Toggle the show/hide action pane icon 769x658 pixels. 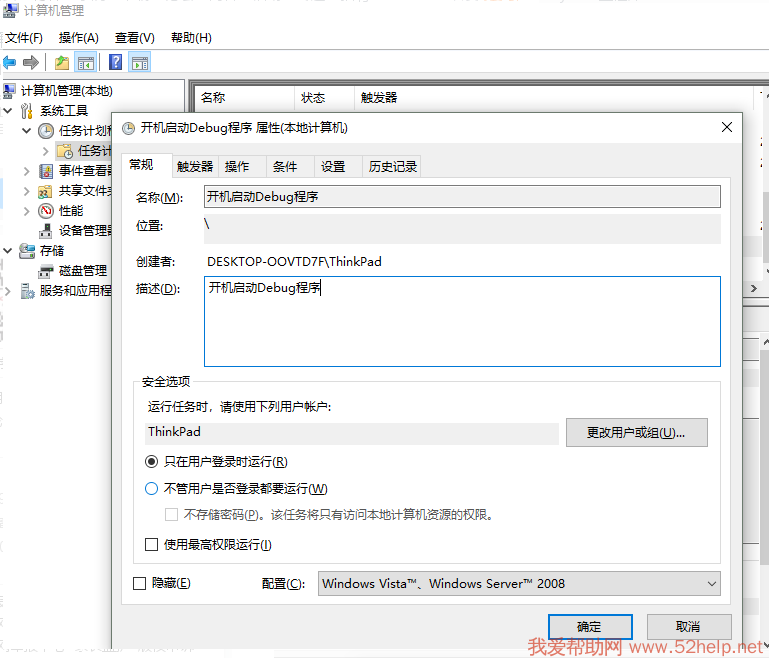[x=140, y=63]
